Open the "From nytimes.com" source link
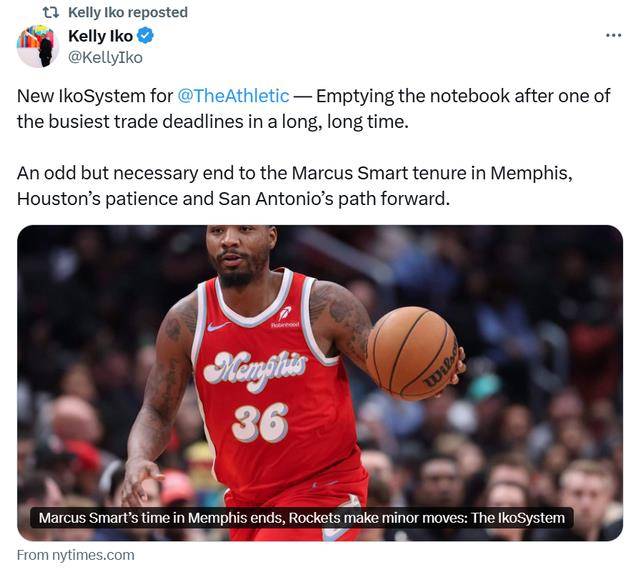636x575 pixels. tap(76, 555)
